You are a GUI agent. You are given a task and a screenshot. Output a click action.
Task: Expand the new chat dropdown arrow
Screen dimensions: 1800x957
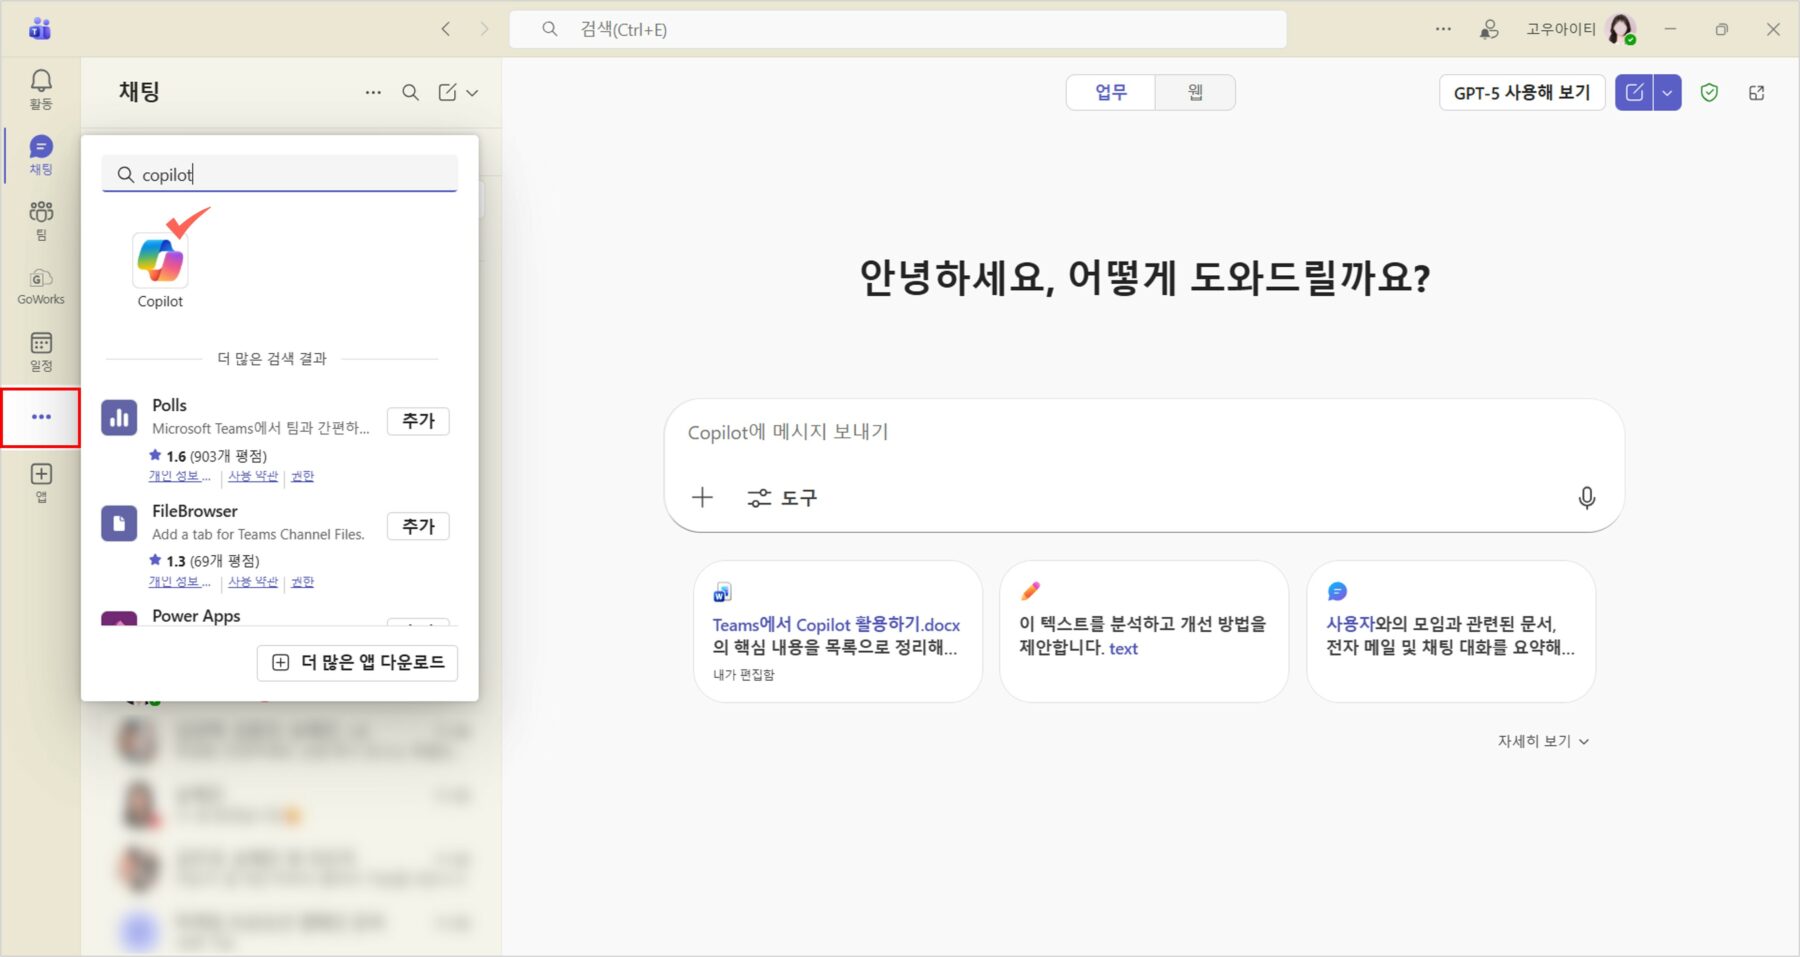(x=1667, y=93)
